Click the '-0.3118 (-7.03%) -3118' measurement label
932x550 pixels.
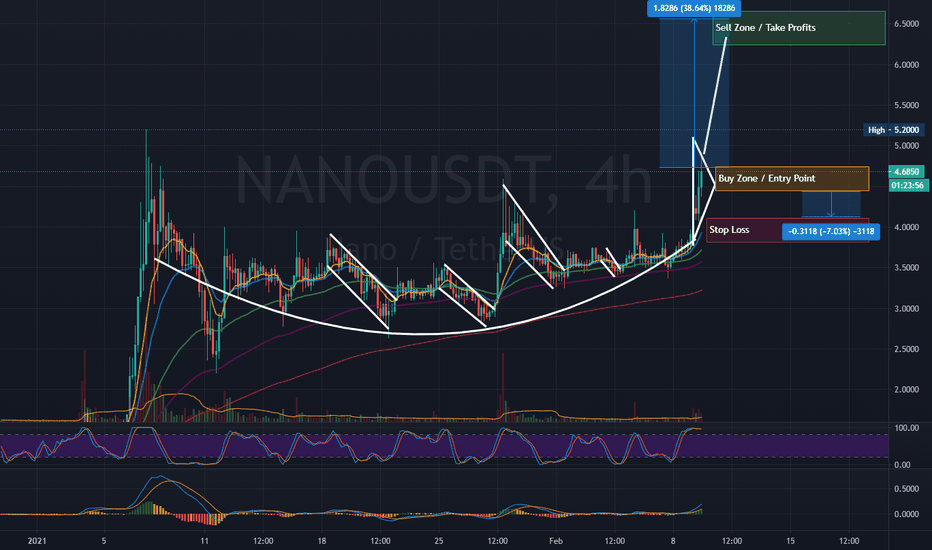click(x=831, y=231)
